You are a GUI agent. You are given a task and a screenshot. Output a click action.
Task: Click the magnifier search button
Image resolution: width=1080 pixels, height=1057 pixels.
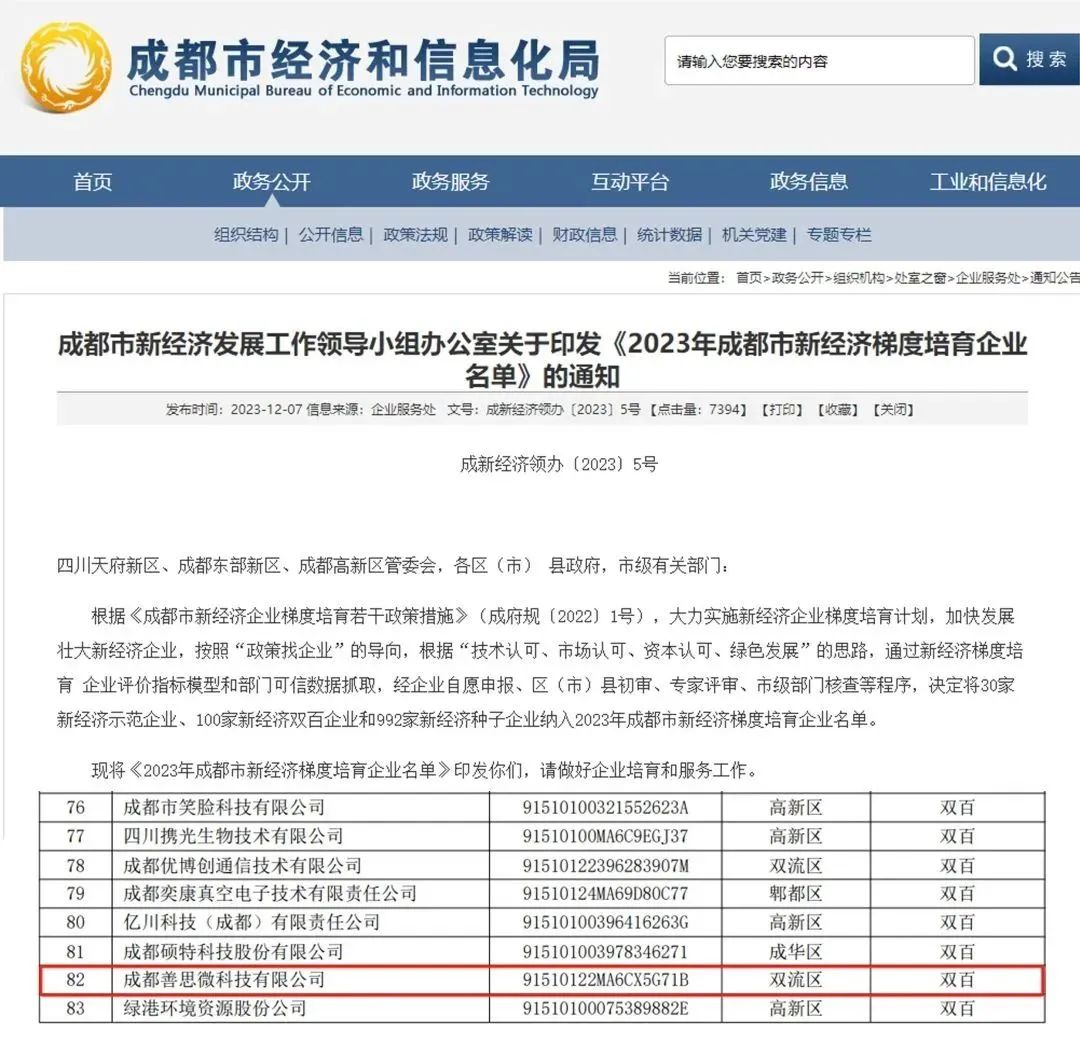(1029, 60)
